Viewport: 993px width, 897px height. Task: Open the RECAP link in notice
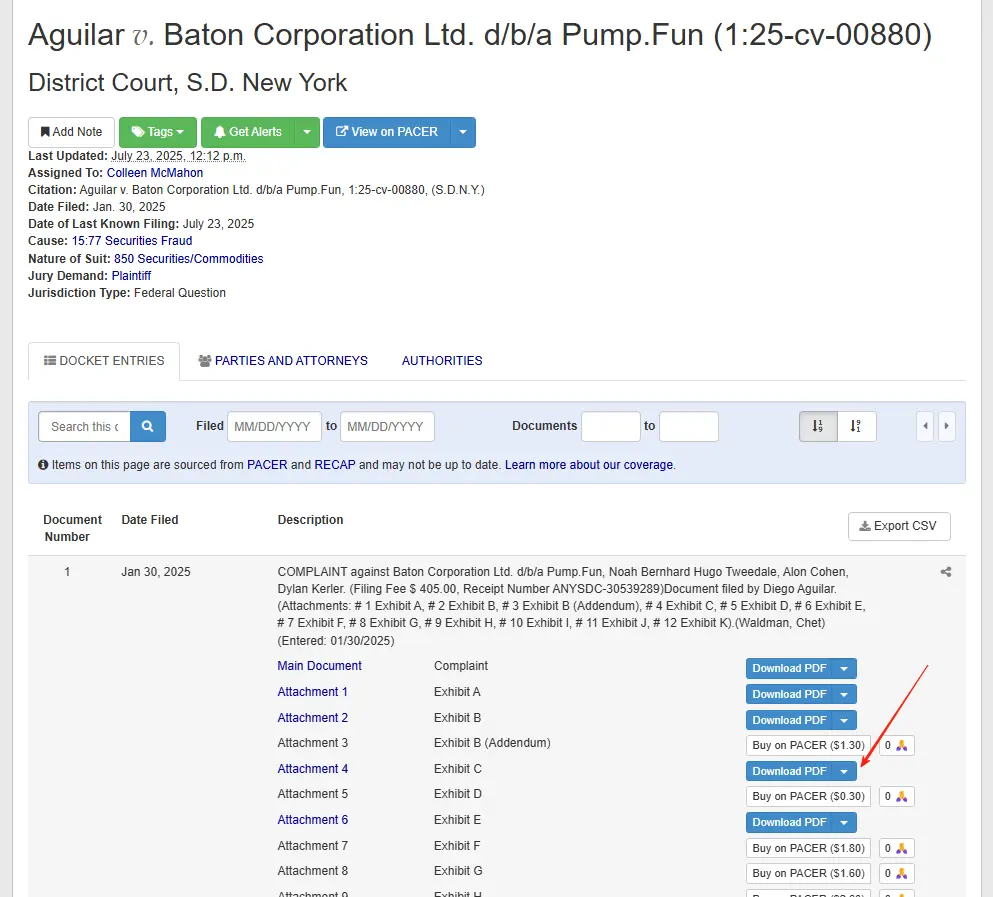click(x=335, y=464)
